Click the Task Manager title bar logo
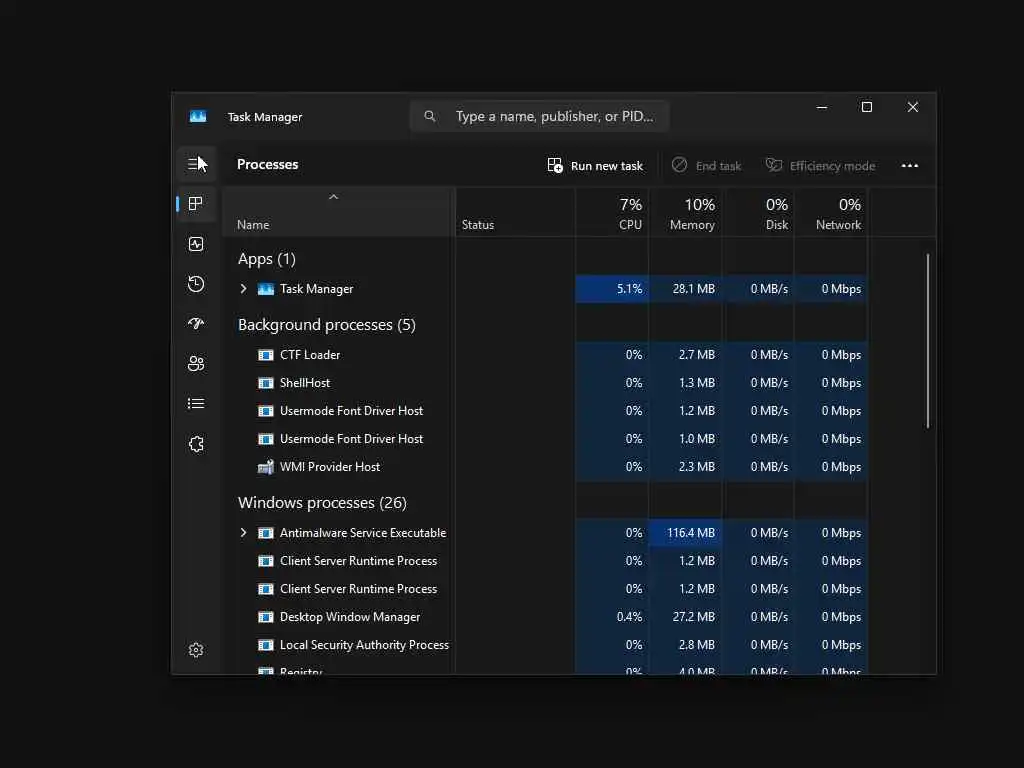 click(x=198, y=116)
